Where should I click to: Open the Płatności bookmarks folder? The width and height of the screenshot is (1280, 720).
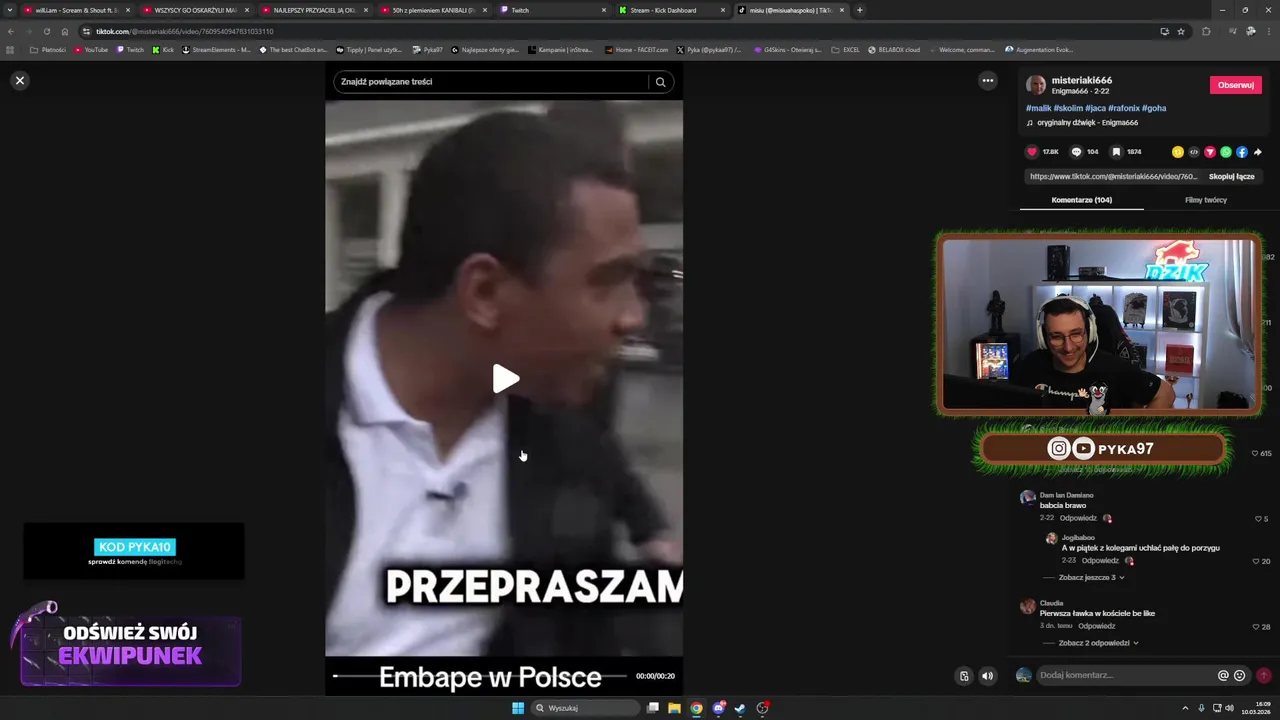pos(48,49)
